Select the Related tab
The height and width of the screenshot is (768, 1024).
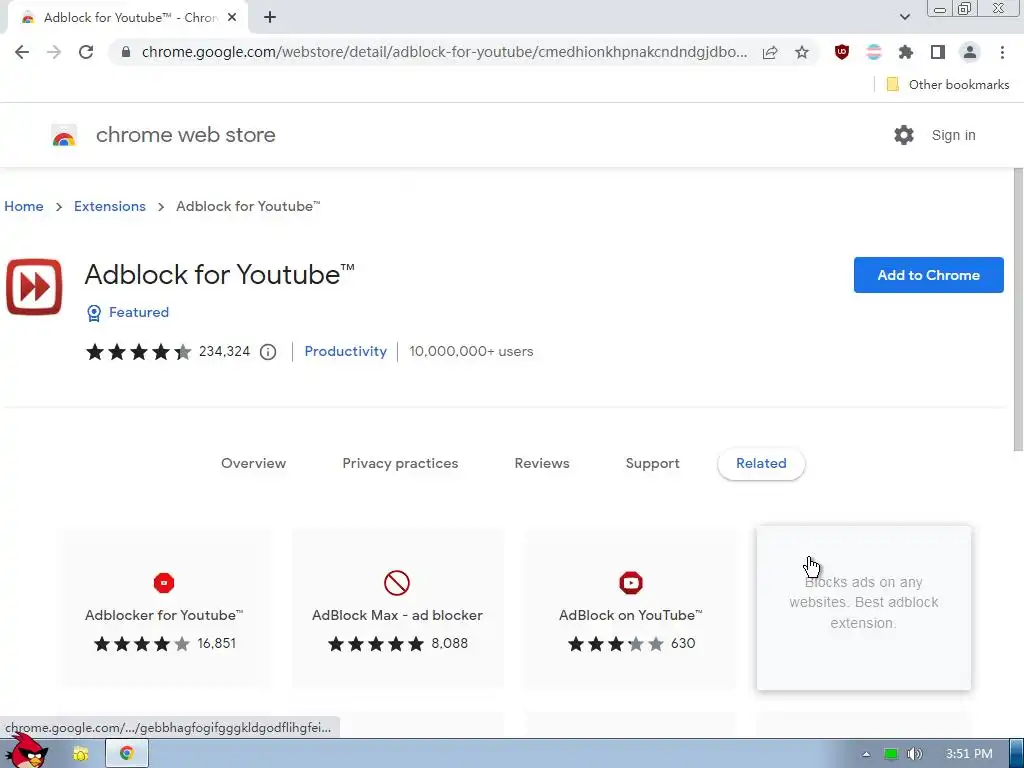tap(761, 464)
